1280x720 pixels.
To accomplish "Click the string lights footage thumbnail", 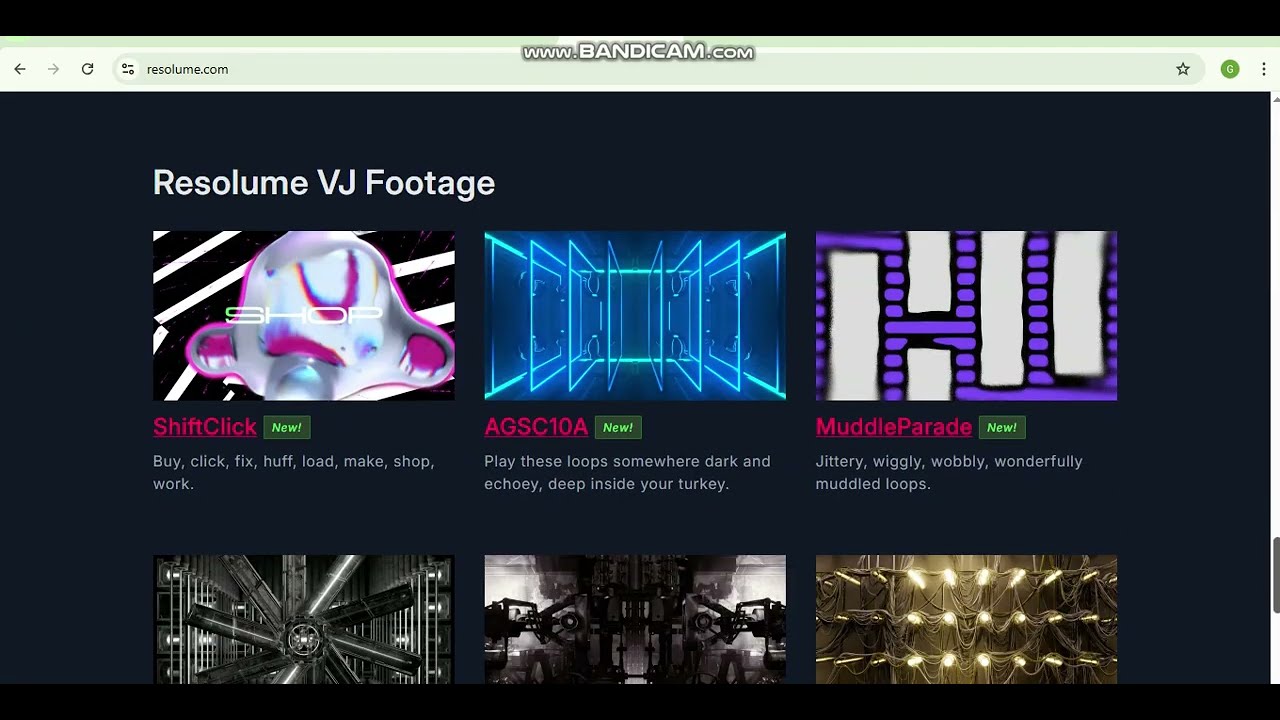I will (x=966, y=620).
